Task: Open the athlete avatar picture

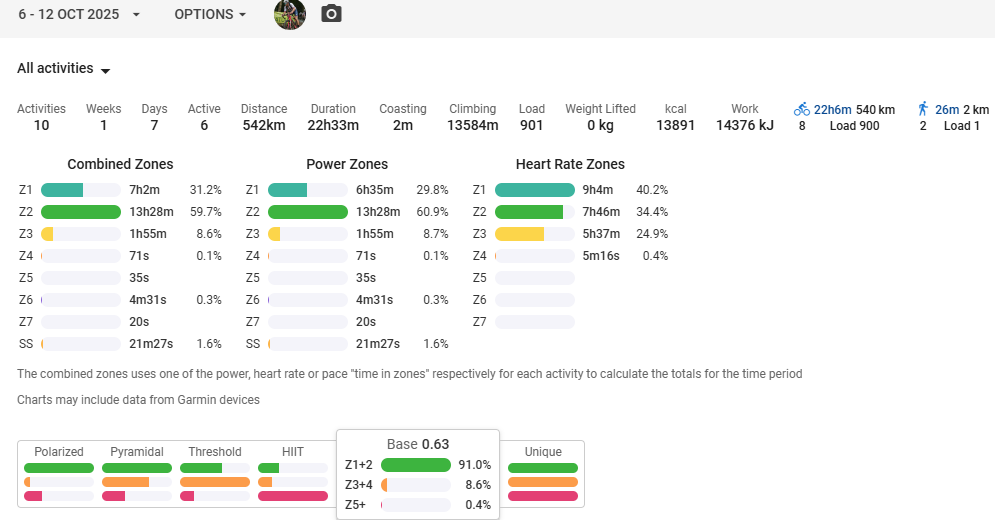Action: pyautogui.click(x=290, y=14)
